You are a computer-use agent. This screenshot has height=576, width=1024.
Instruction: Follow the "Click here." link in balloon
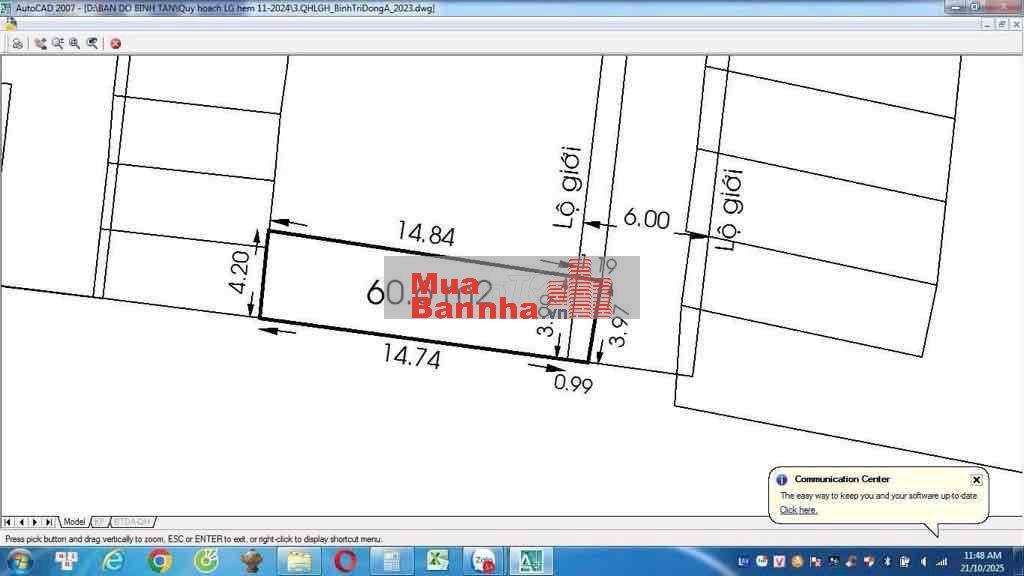coord(798,510)
